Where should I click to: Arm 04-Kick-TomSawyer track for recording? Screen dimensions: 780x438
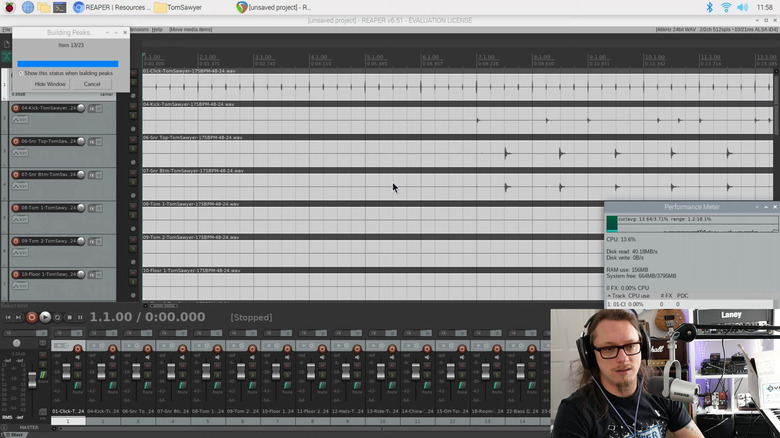[x=16, y=108]
